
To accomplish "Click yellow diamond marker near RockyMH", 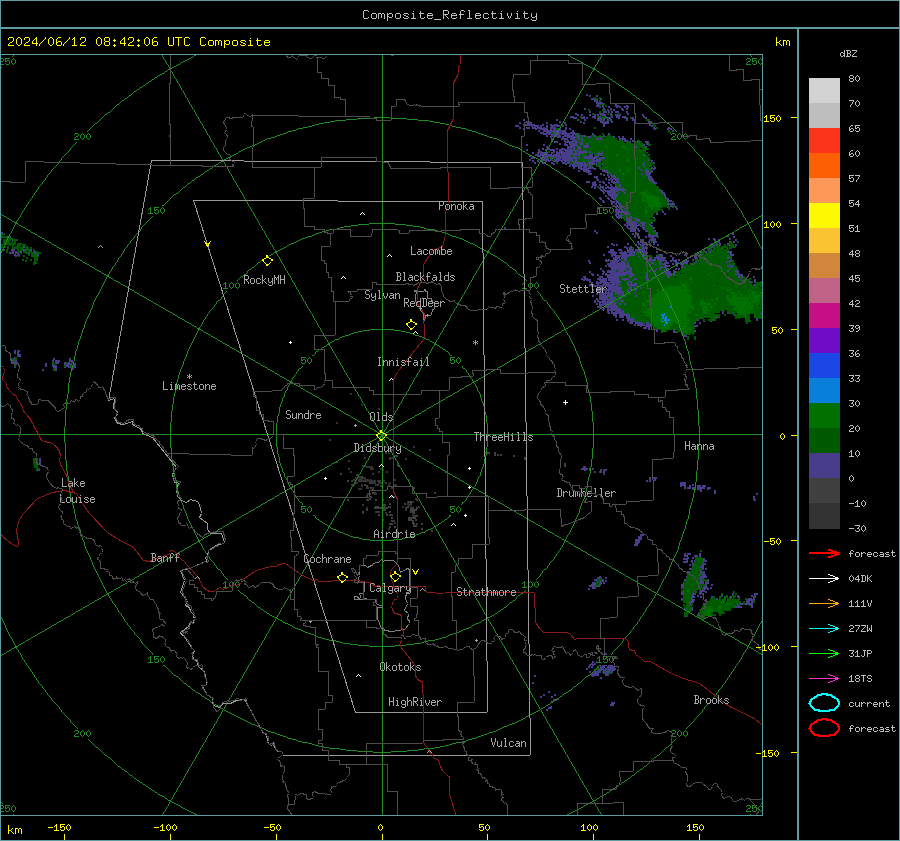I will point(267,261).
